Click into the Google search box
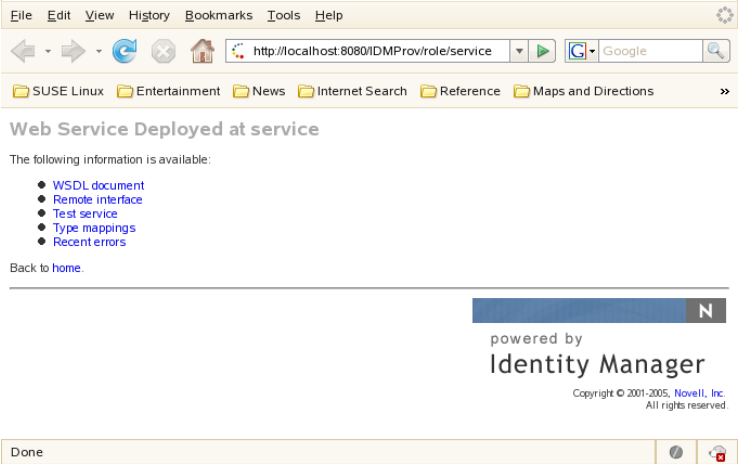The height and width of the screenshot is (464, 740). (x=650, y=51)
